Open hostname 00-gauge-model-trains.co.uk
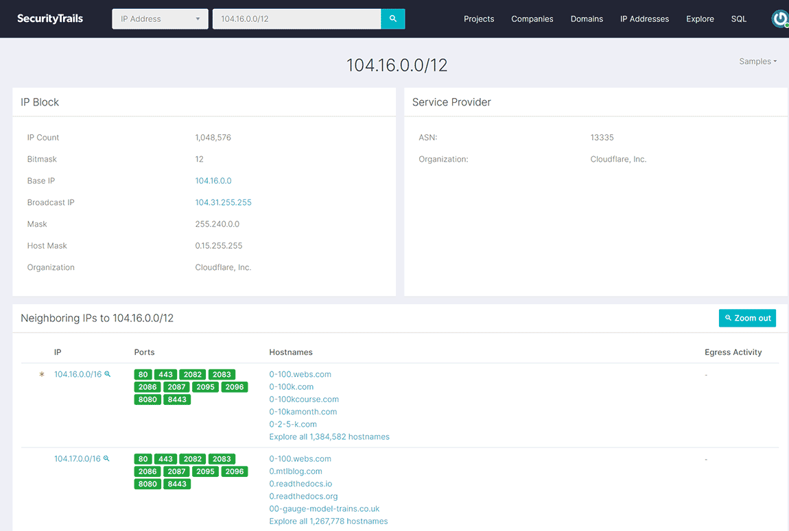The width and height of the screenshot is (789, 531). [324, 509]
